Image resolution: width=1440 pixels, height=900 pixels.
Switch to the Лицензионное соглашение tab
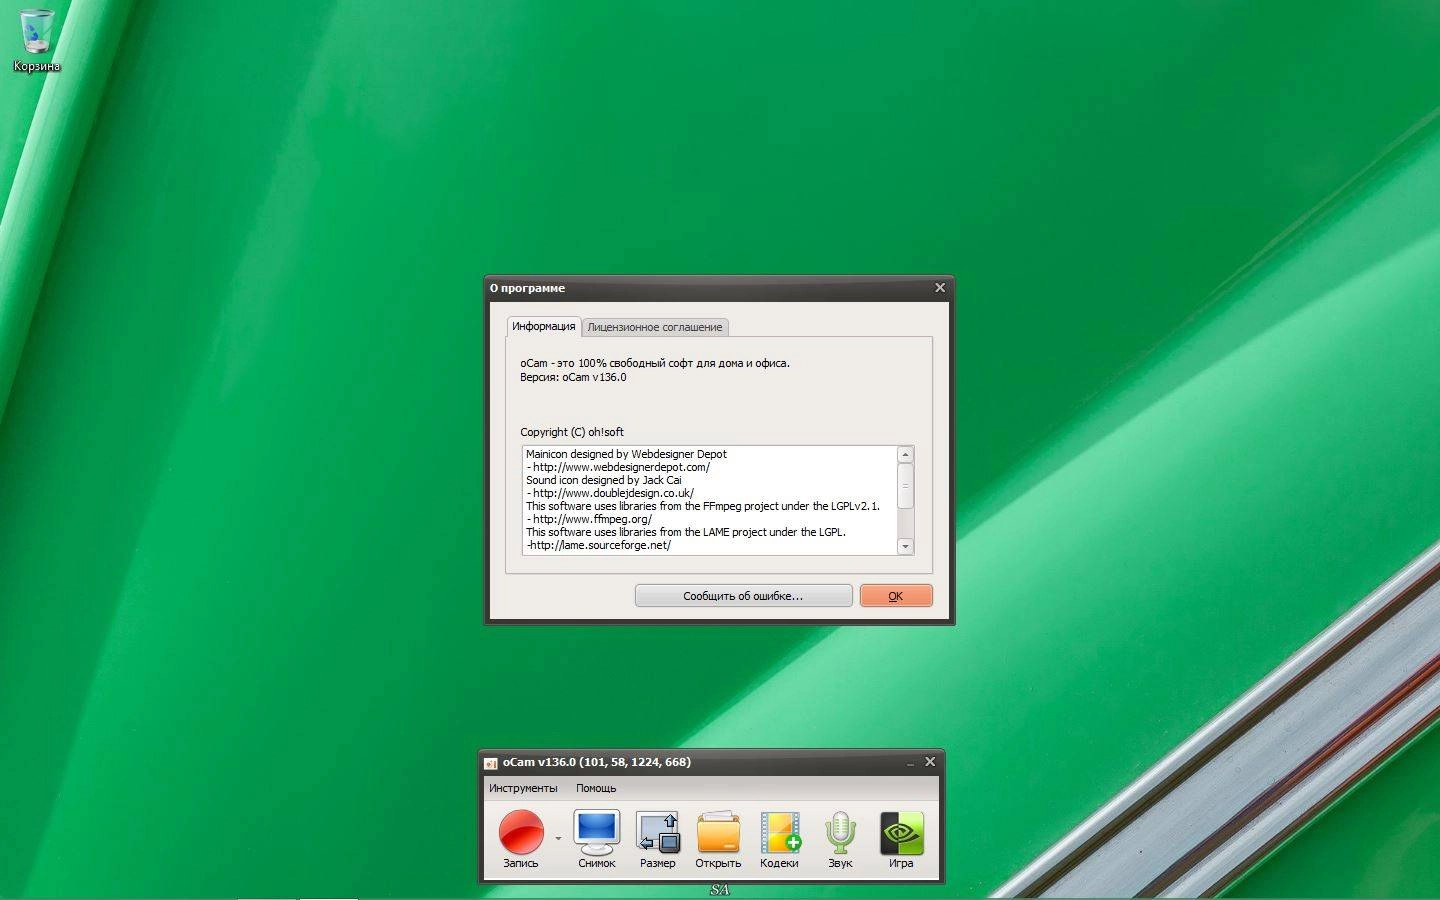655,327
